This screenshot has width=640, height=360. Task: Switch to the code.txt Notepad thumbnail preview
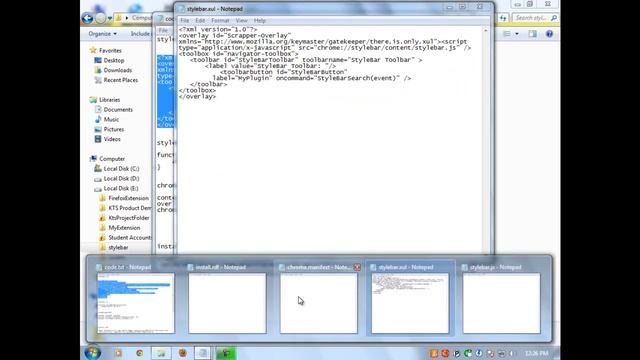136,303
